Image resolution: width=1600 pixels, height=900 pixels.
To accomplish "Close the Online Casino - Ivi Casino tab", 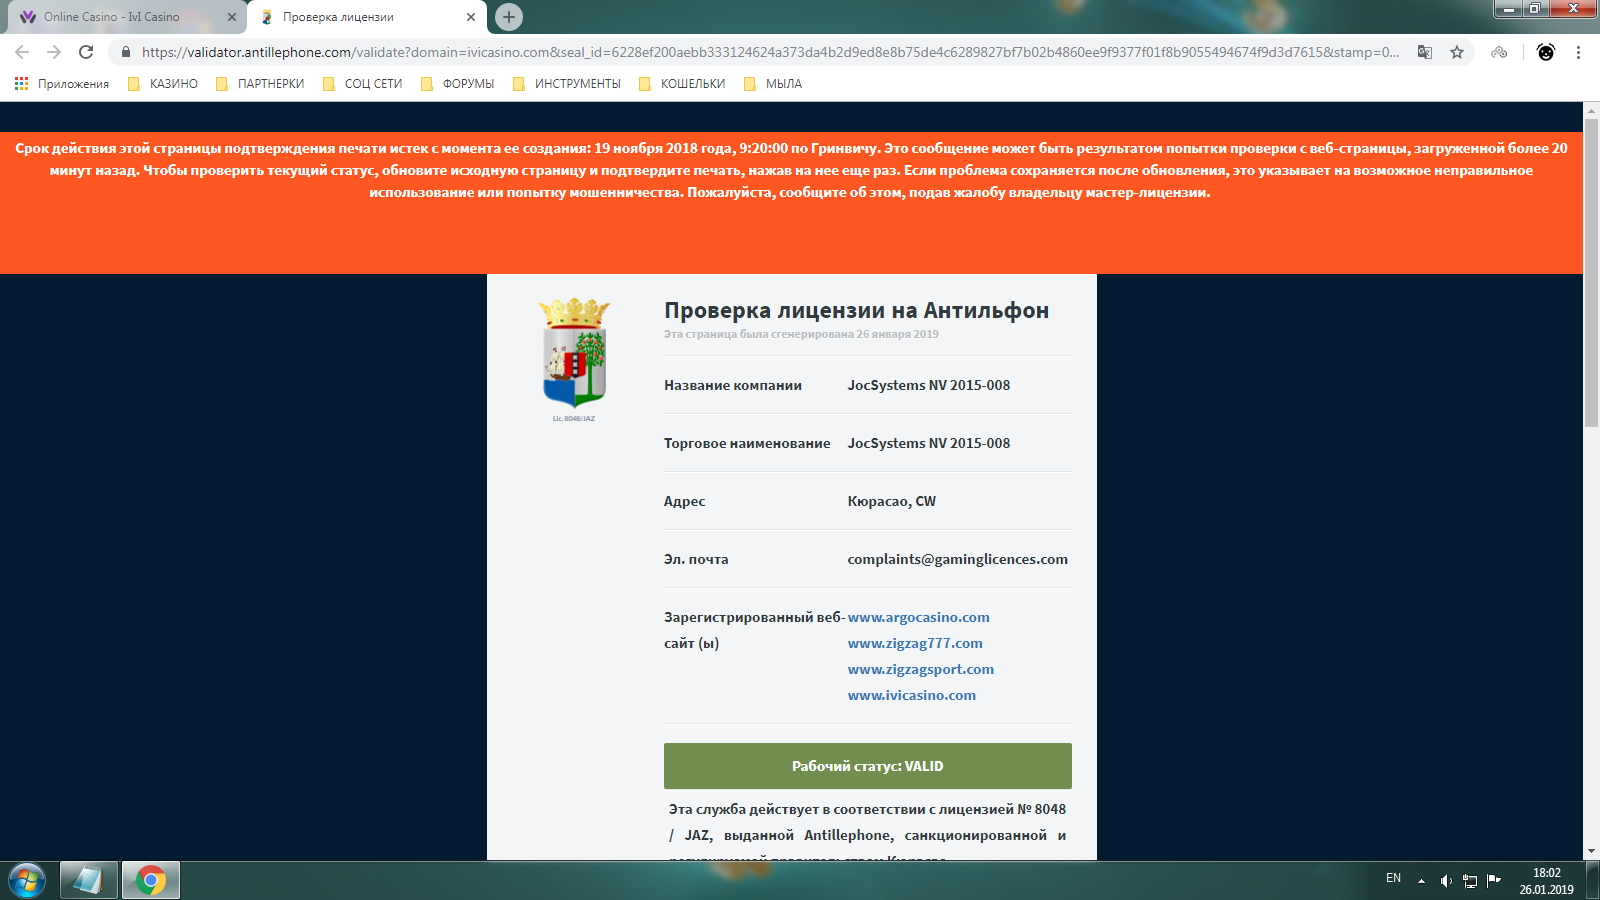I will point(232,17).
